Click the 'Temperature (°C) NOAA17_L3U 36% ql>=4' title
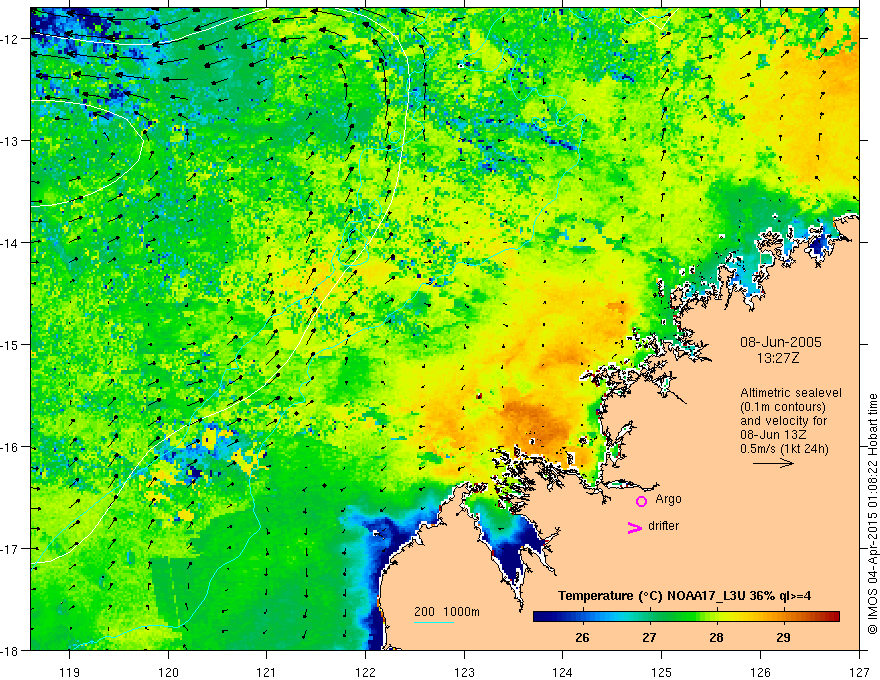 pyautogui.click(x=684, y=596)
